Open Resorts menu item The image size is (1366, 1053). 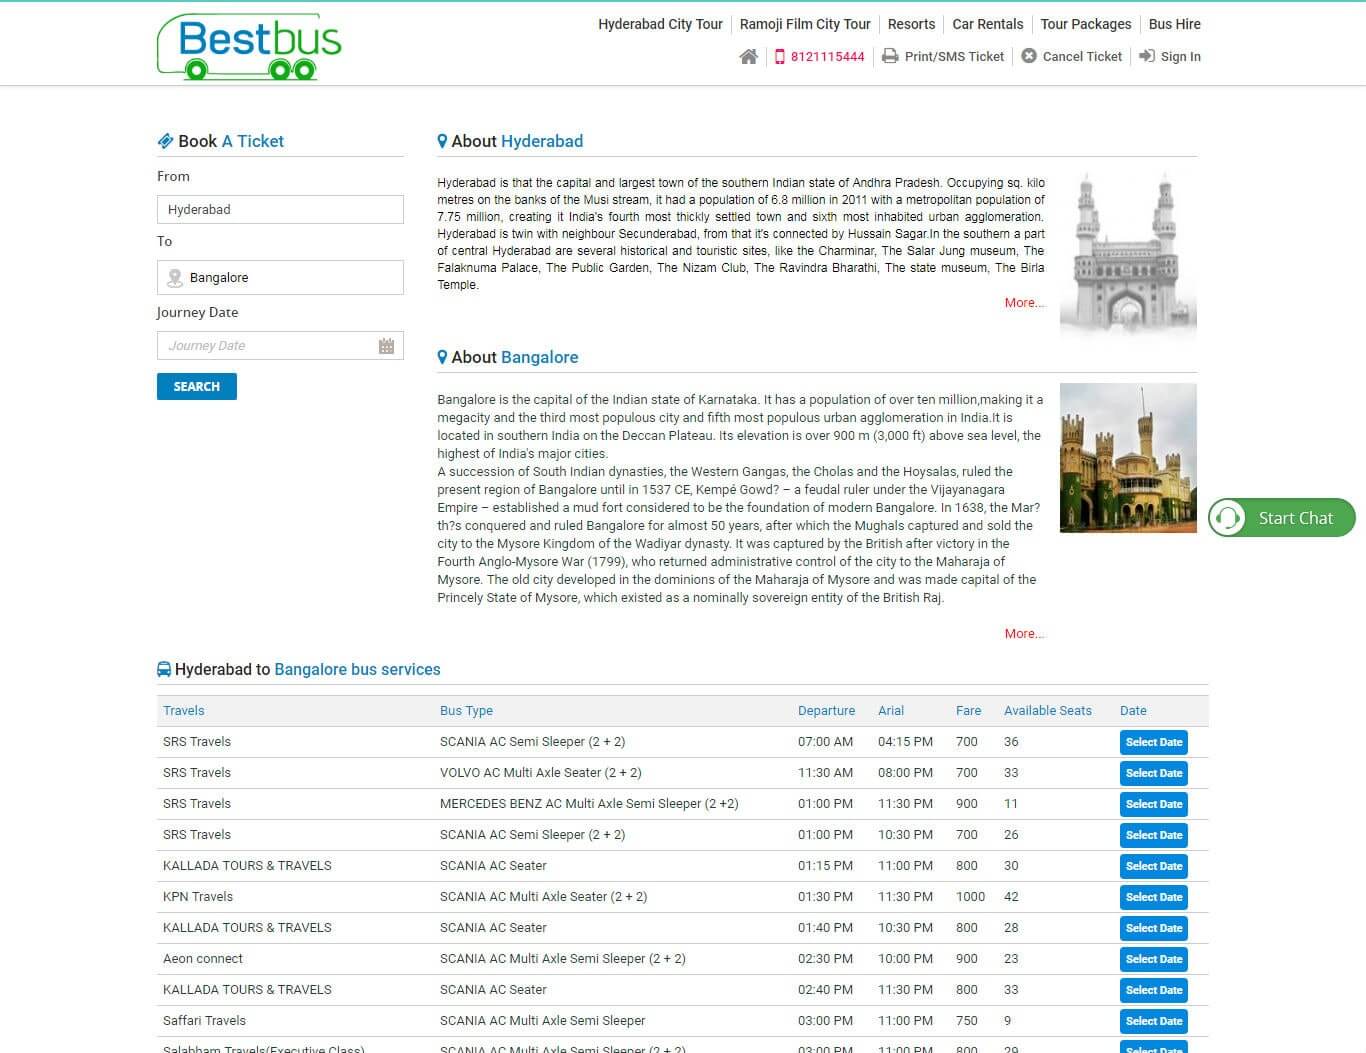click(x=911, y=24)
